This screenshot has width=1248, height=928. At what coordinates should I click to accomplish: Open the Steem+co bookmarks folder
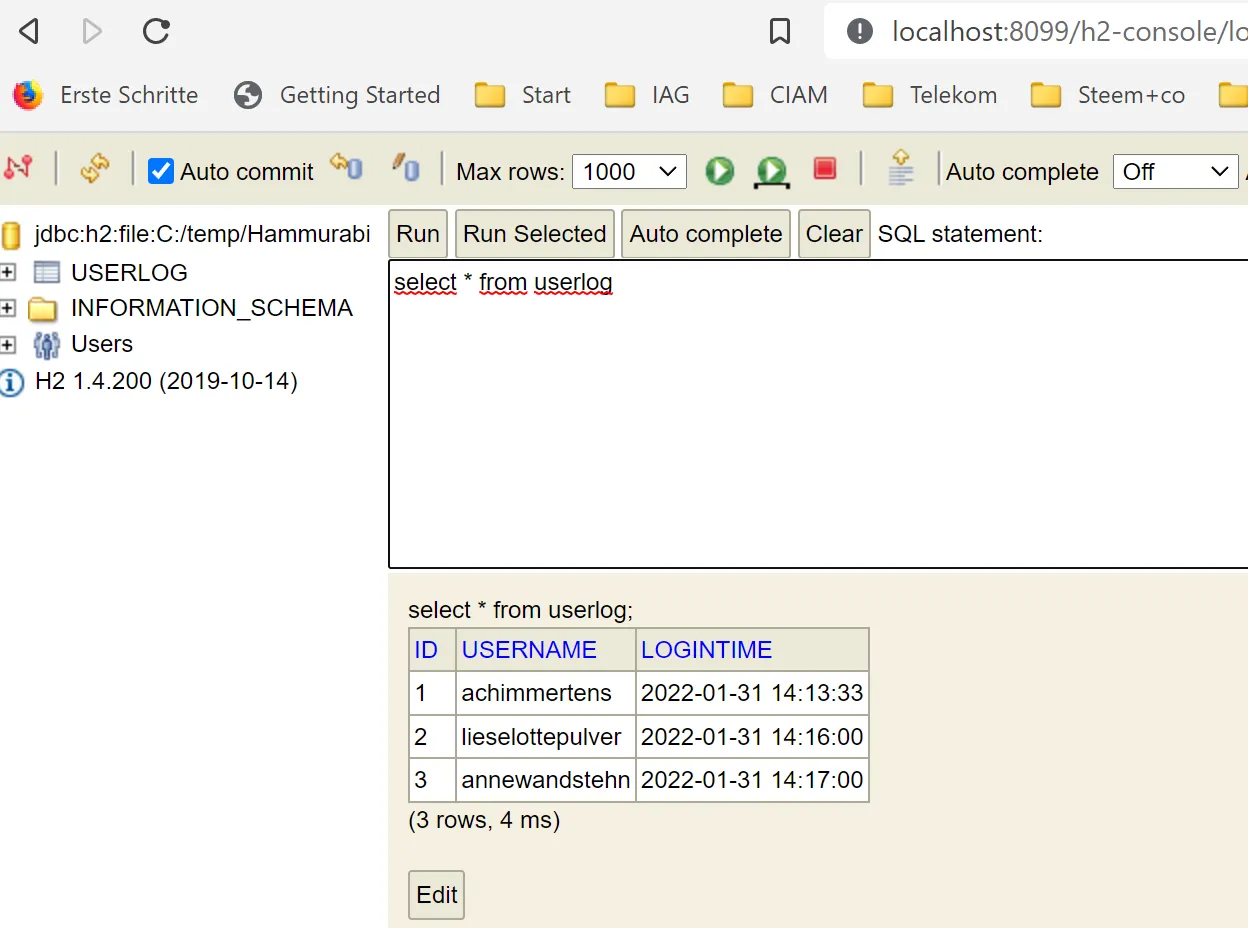[1107, 95]
